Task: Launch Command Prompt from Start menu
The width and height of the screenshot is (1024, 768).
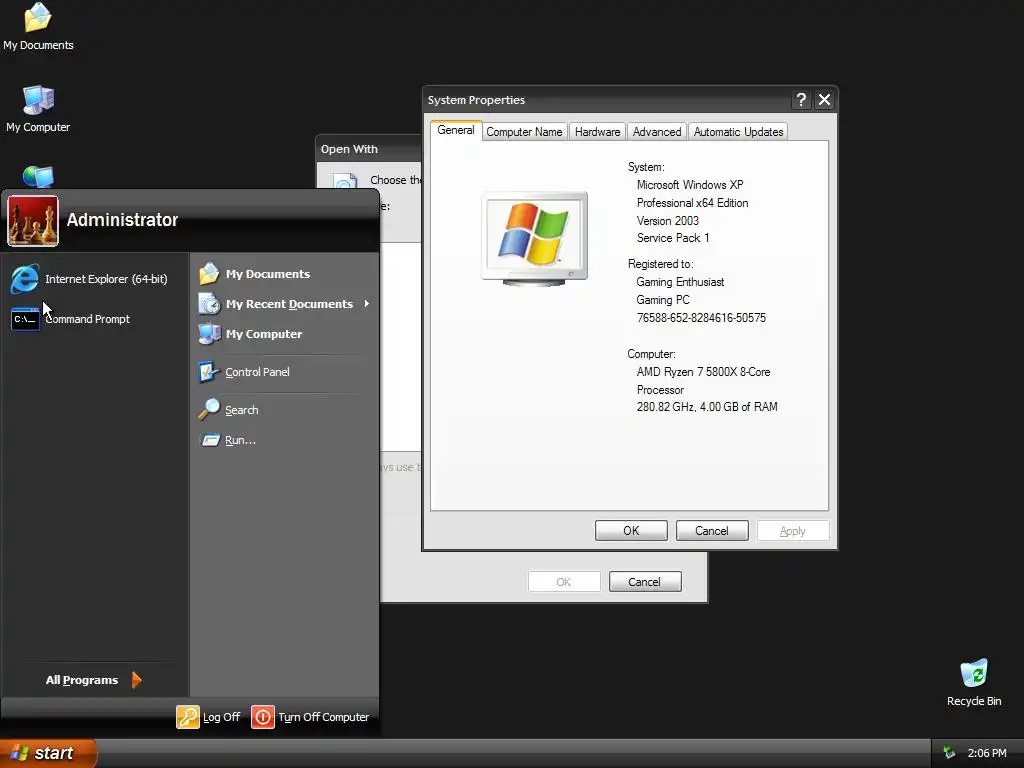Action: [71, 319]
